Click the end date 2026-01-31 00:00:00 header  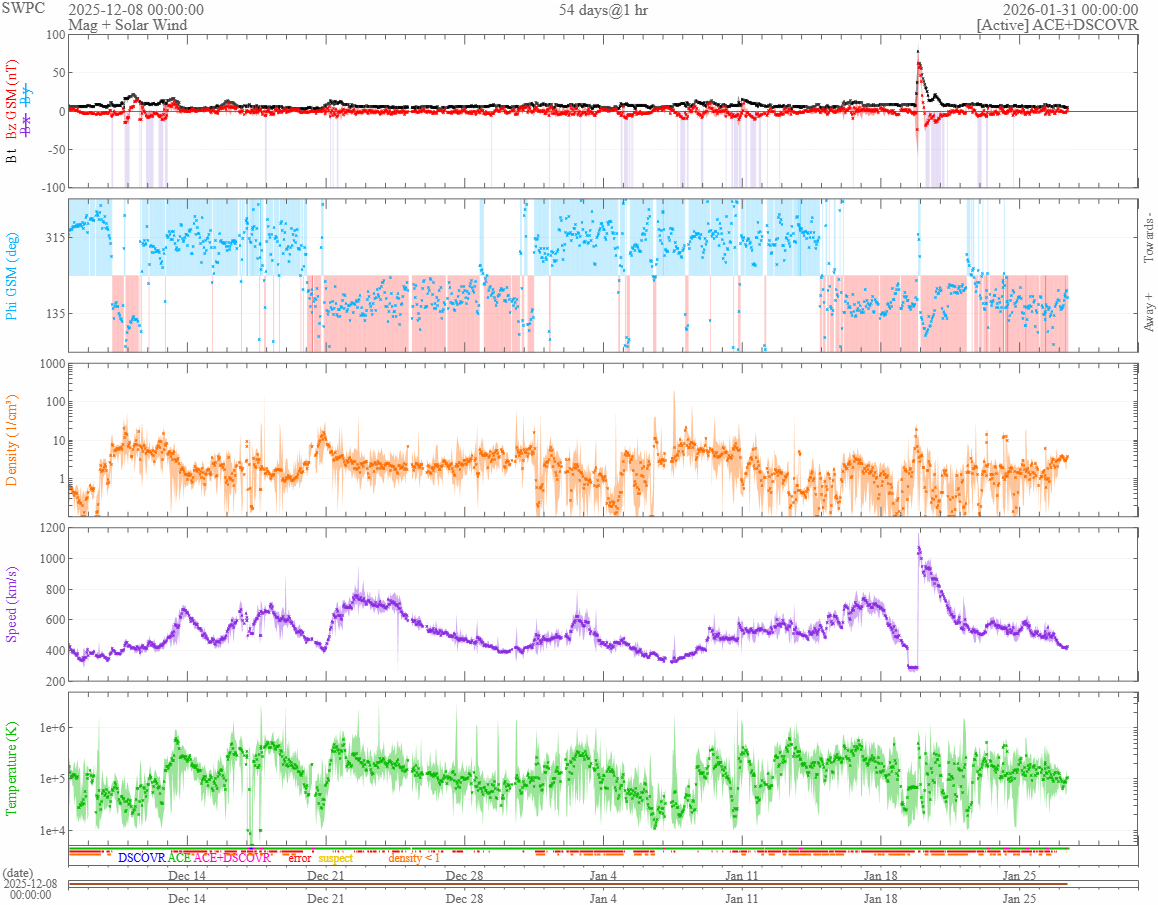1070,10
